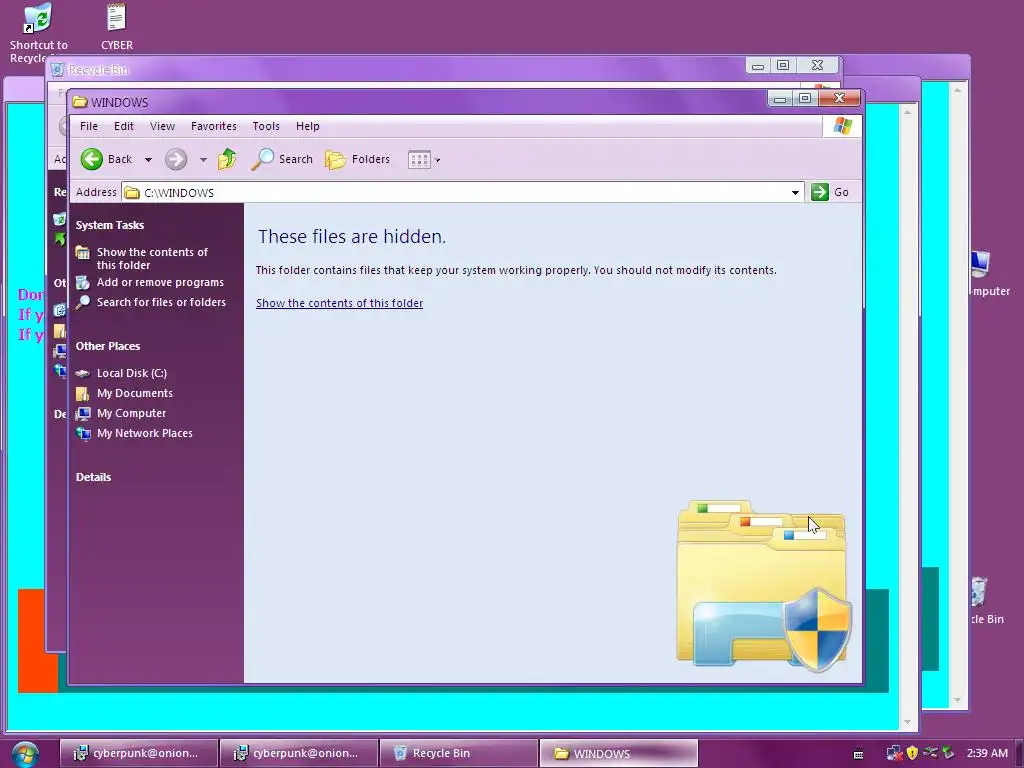
Task: Click the folder icon in the address bar
Action: click(132, 192)
